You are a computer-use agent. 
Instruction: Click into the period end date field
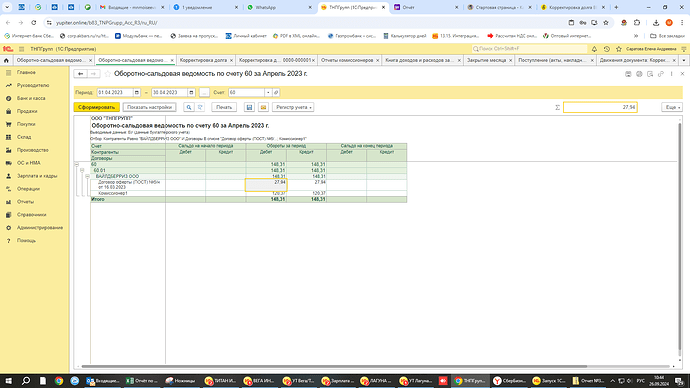point(169,92)
